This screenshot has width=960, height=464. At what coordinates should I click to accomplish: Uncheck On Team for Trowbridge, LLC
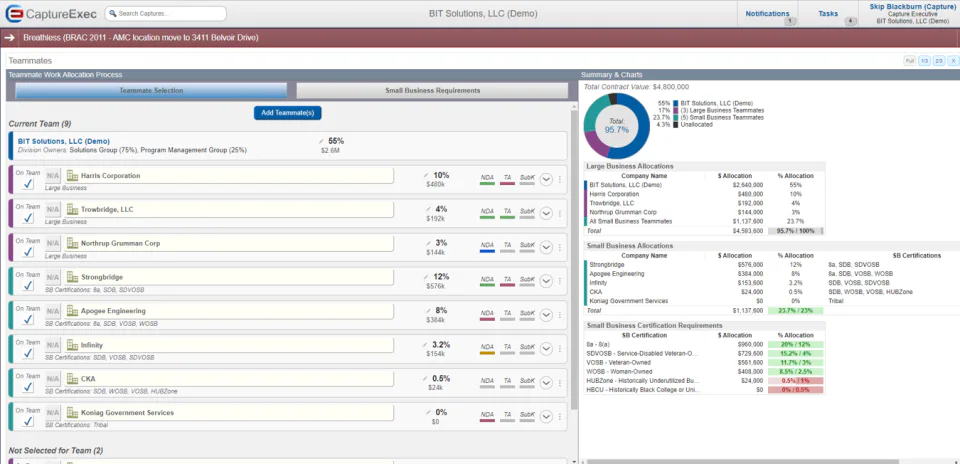[x=28, y=218]
